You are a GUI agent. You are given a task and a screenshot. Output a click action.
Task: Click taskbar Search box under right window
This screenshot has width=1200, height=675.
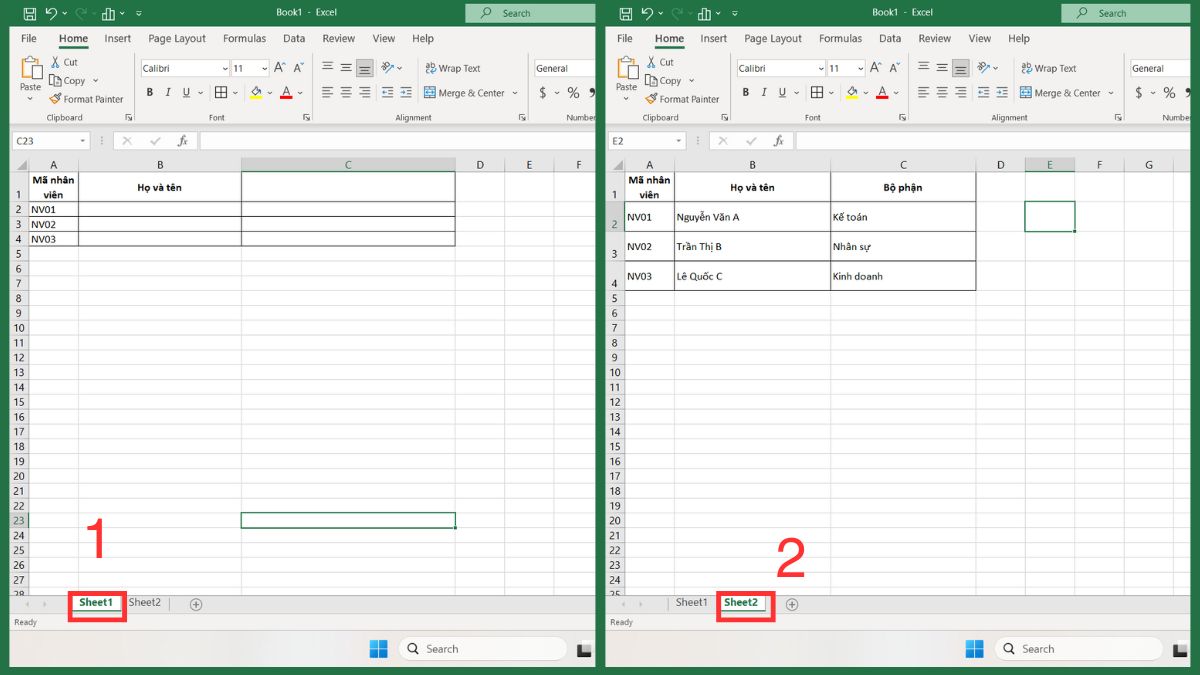pyautogui.click(x=1078, y=649)
